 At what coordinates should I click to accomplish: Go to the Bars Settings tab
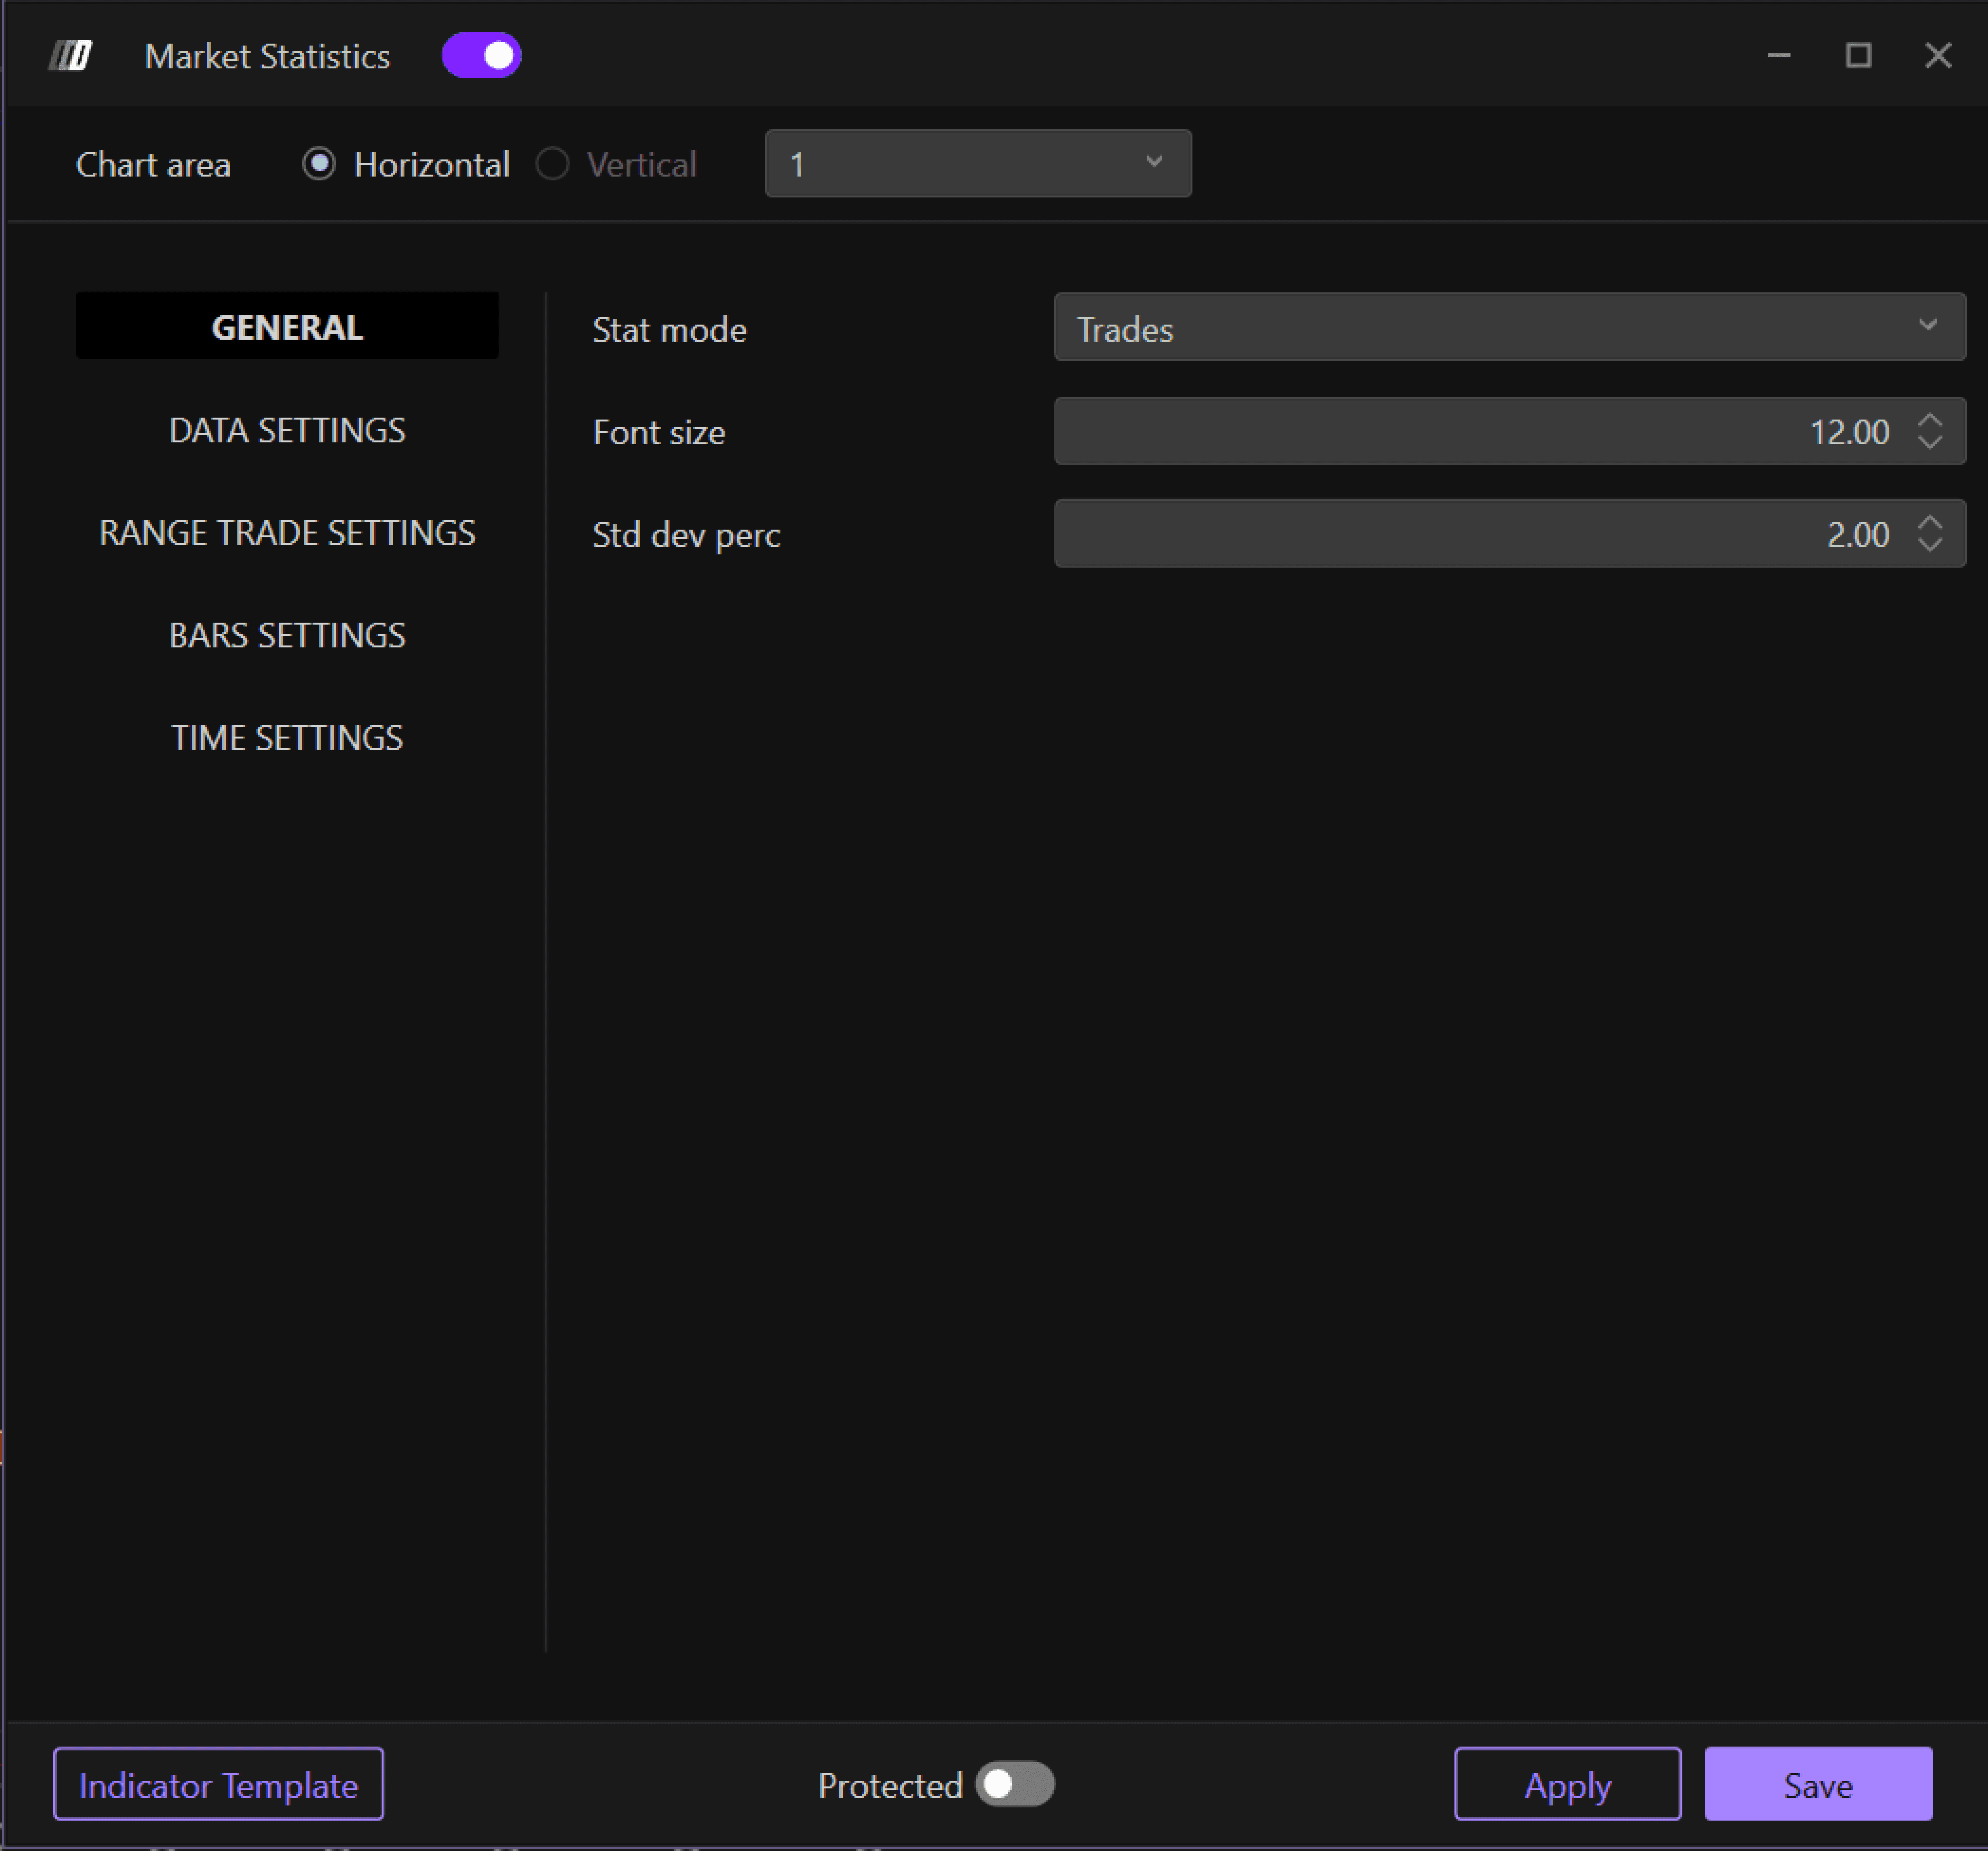287,636
